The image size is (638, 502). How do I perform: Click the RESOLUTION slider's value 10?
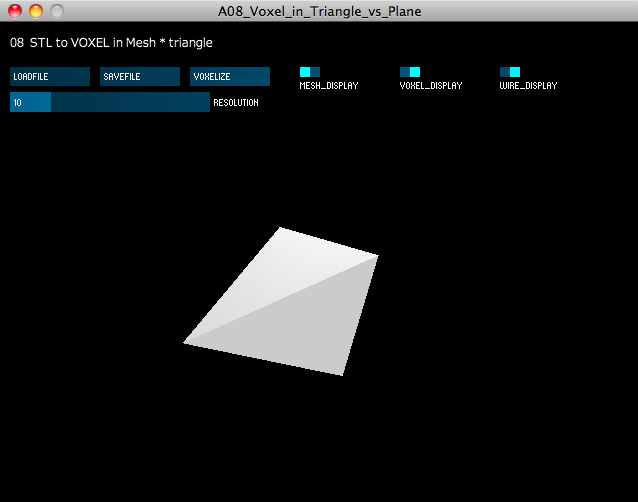(18, 102)
